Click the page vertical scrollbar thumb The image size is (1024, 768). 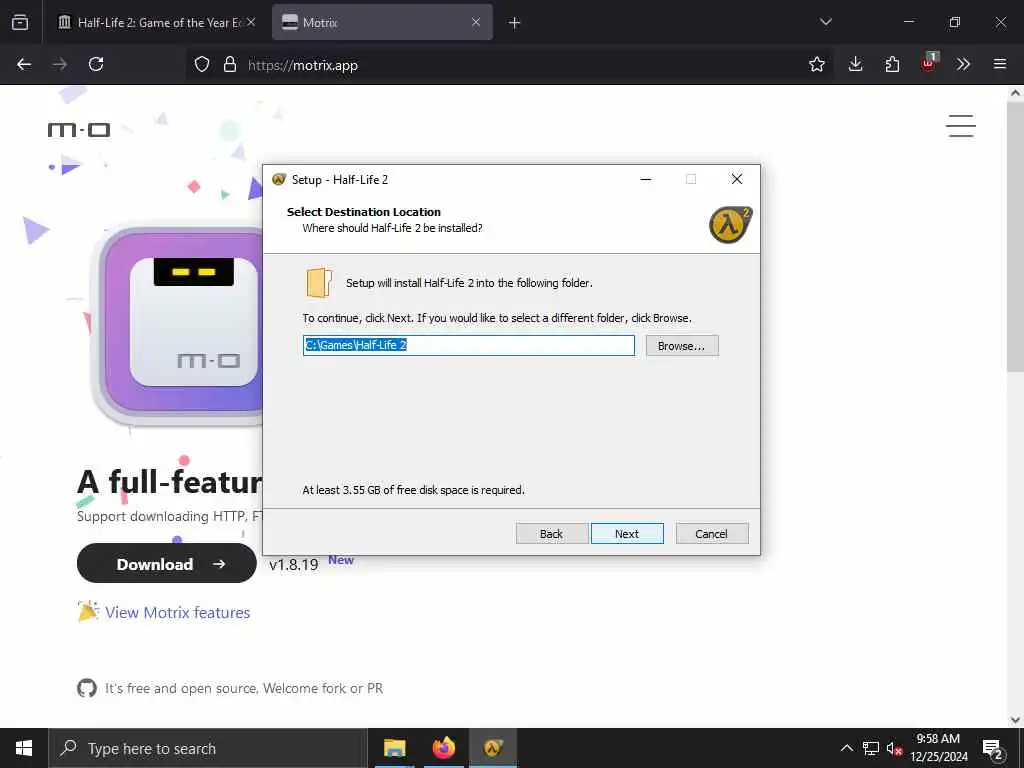pyautogui.click(x=1016, y=237)
